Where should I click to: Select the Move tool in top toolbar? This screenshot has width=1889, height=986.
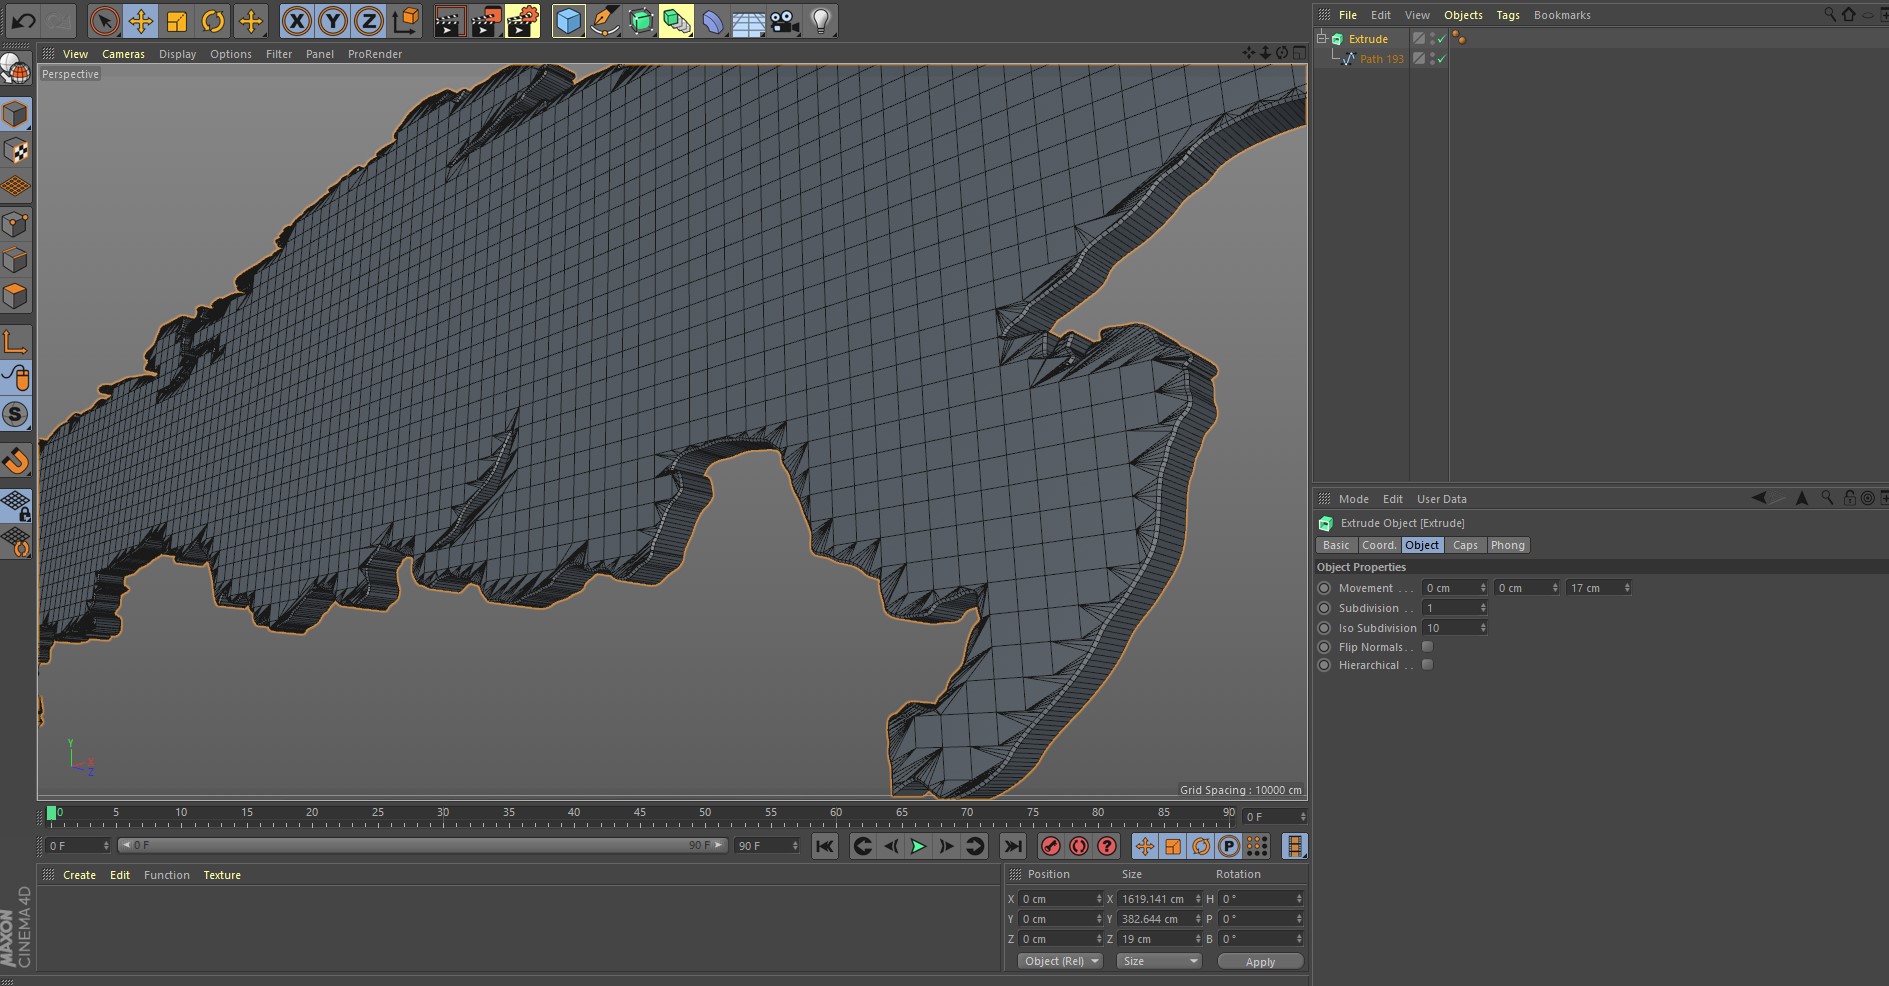pos(140,21)
